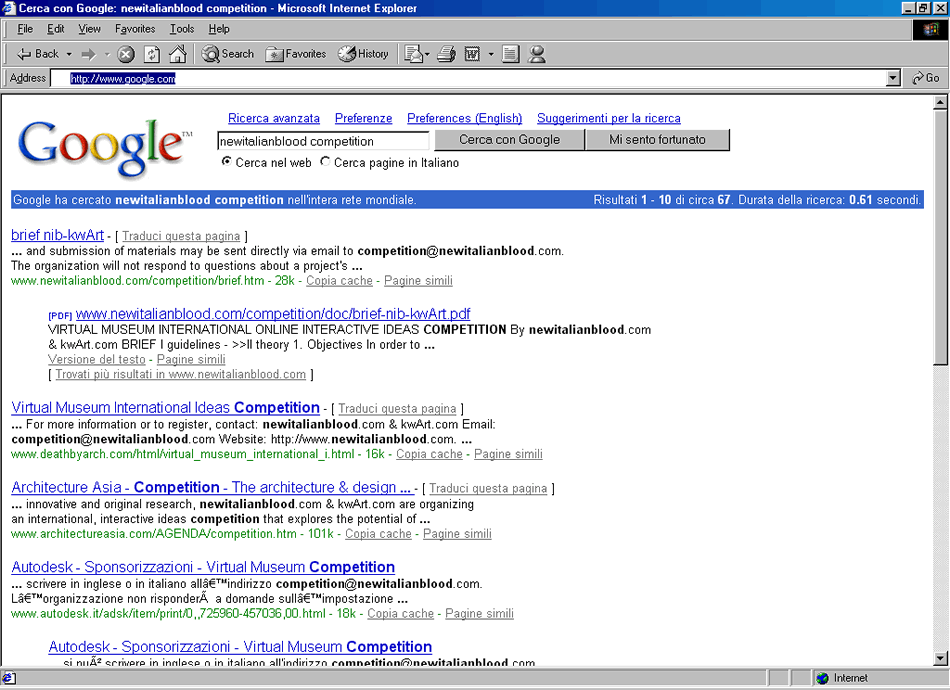Open 'Virtual Museum International Ideas Competition' result

click(x=165, y=408)
